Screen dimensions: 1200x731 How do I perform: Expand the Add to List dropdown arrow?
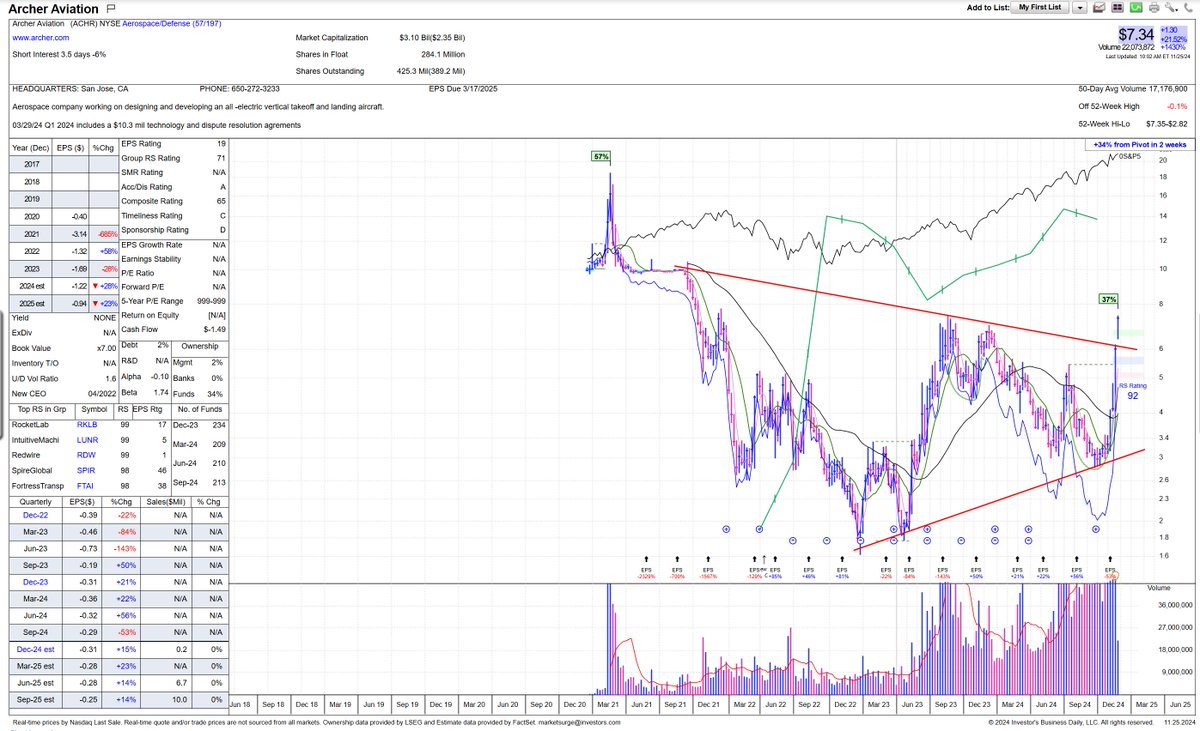(1080, 8)
